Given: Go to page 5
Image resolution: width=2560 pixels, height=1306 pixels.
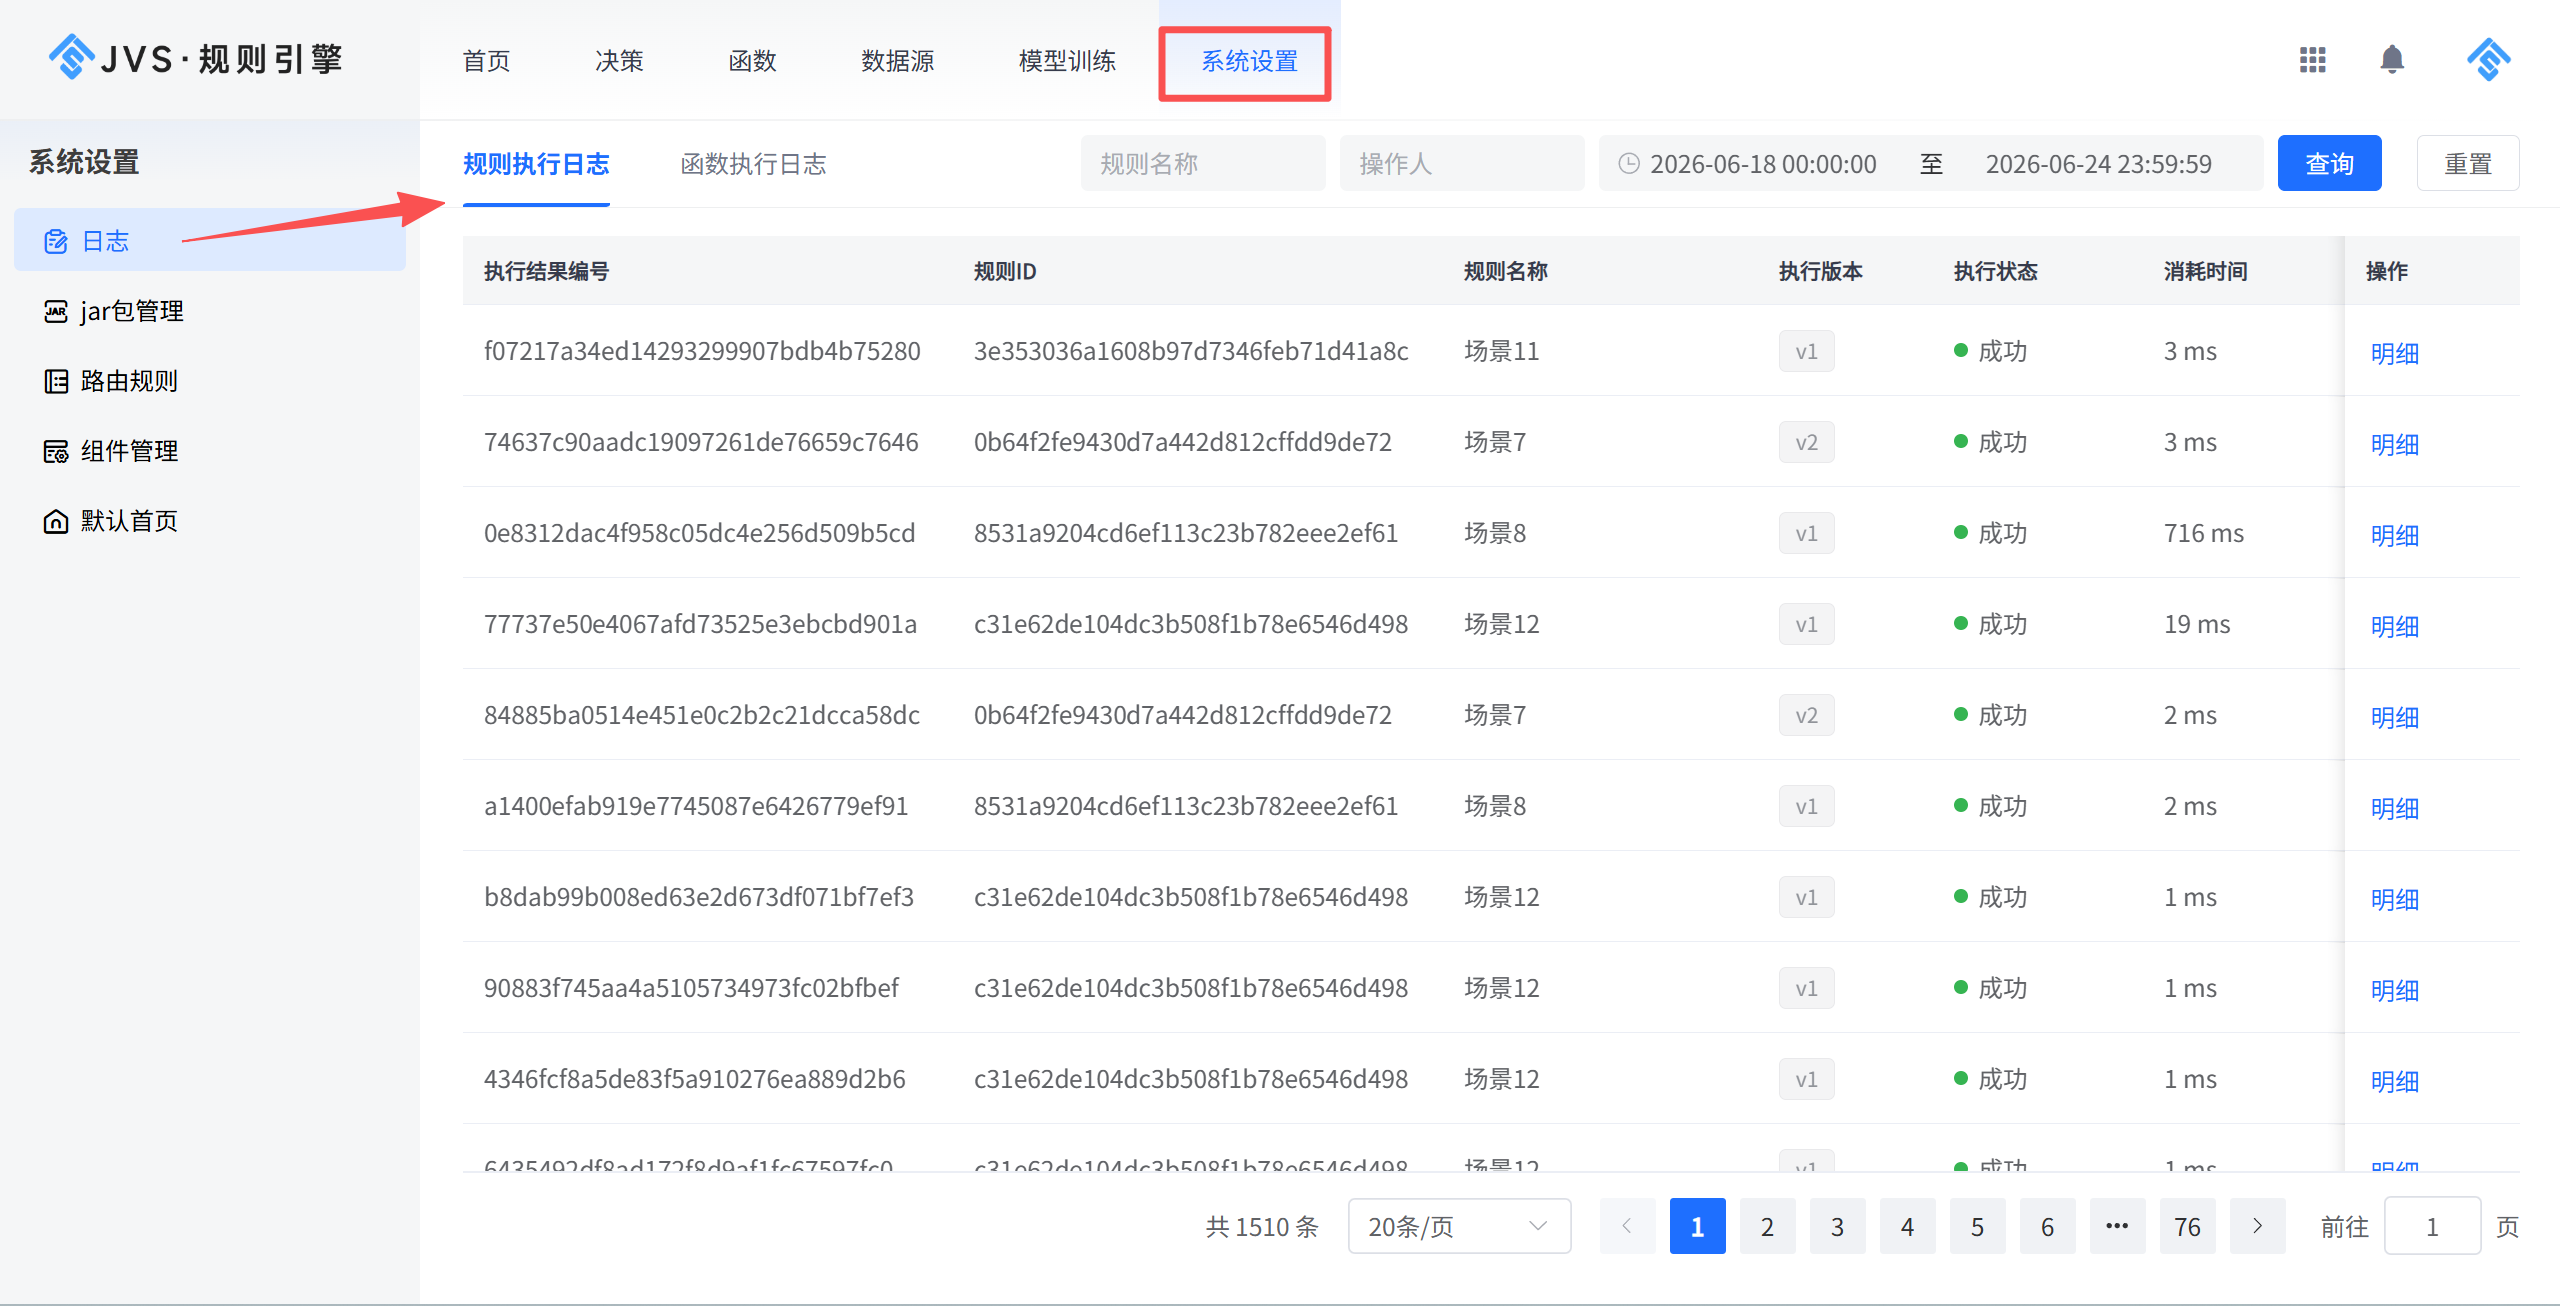Looking at the screenshot, I should (x=1977, y=1226).
